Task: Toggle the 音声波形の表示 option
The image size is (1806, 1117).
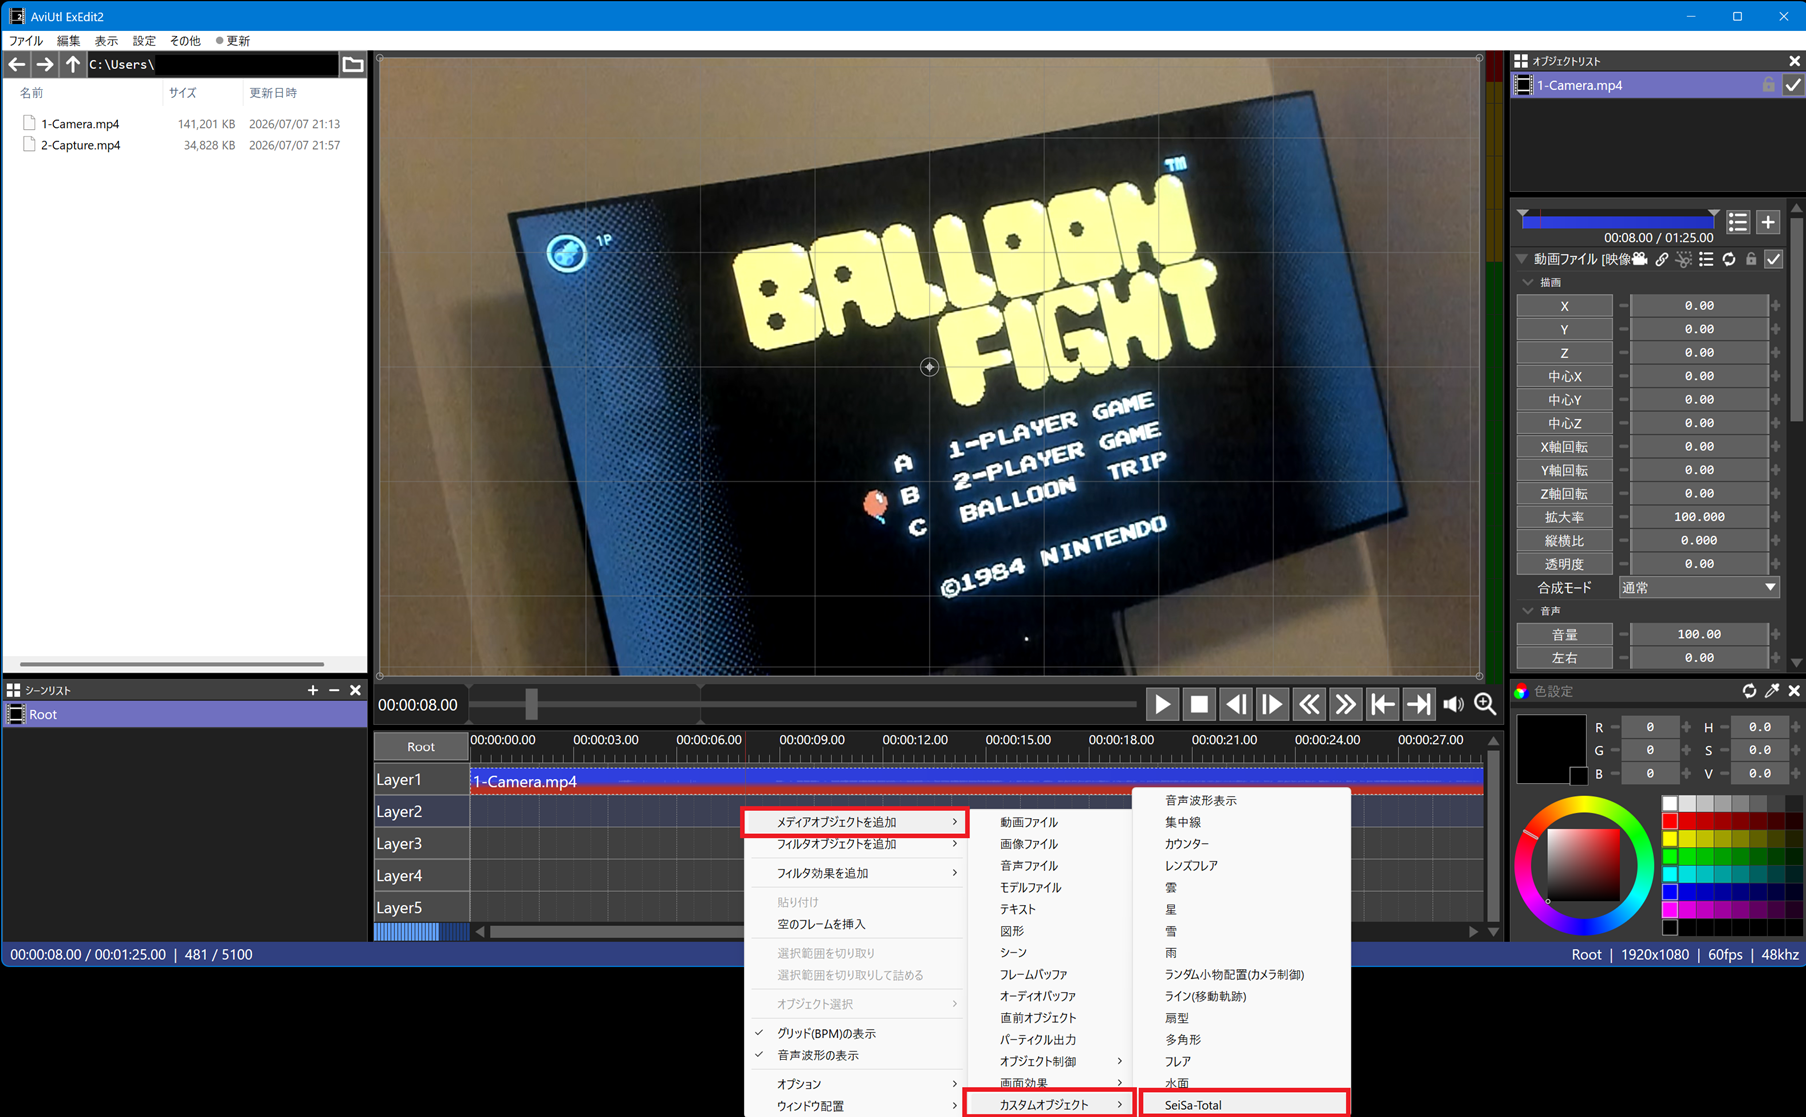Action: tap(852, 1055)
